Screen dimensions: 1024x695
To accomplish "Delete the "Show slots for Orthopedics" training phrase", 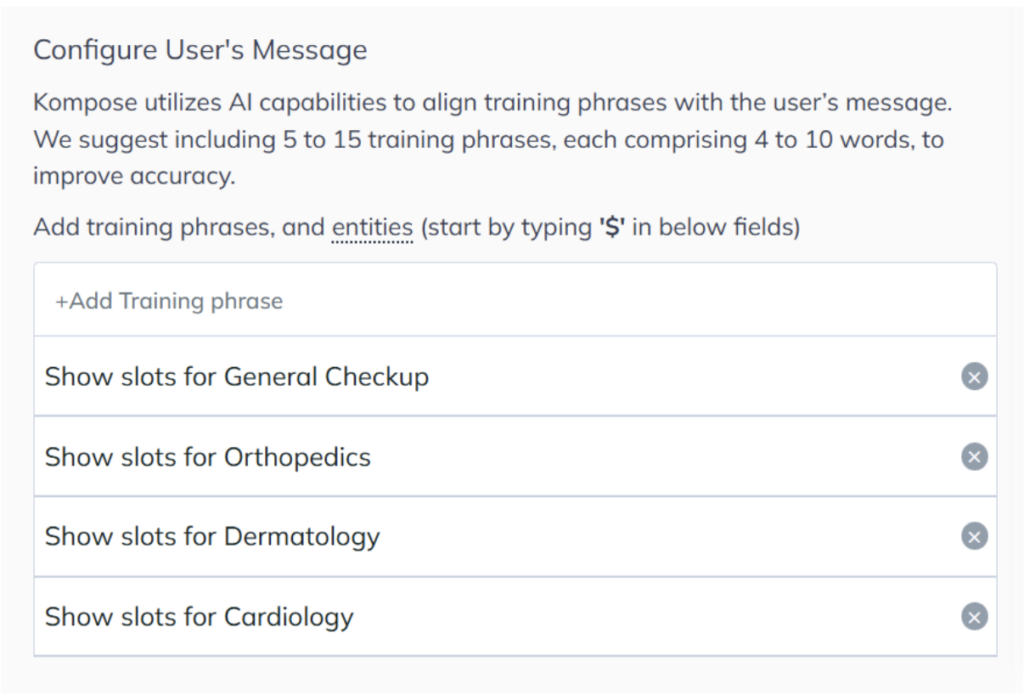I will 972,457.
